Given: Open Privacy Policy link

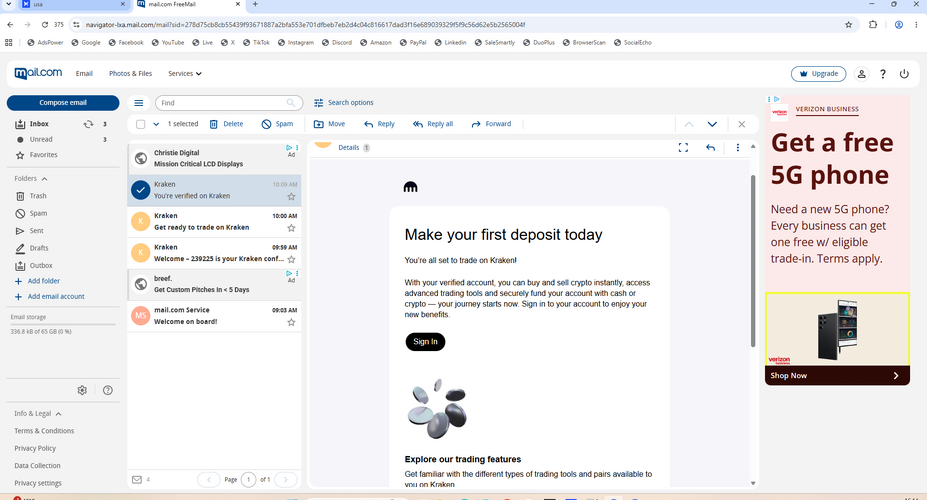Looking at the screenshot, I should point(35,449).
